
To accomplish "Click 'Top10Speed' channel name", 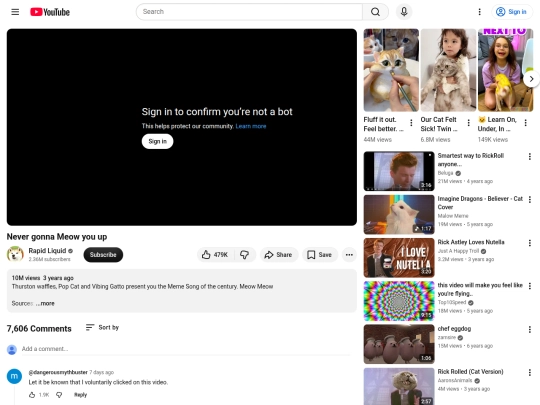I will pos(452,302).
